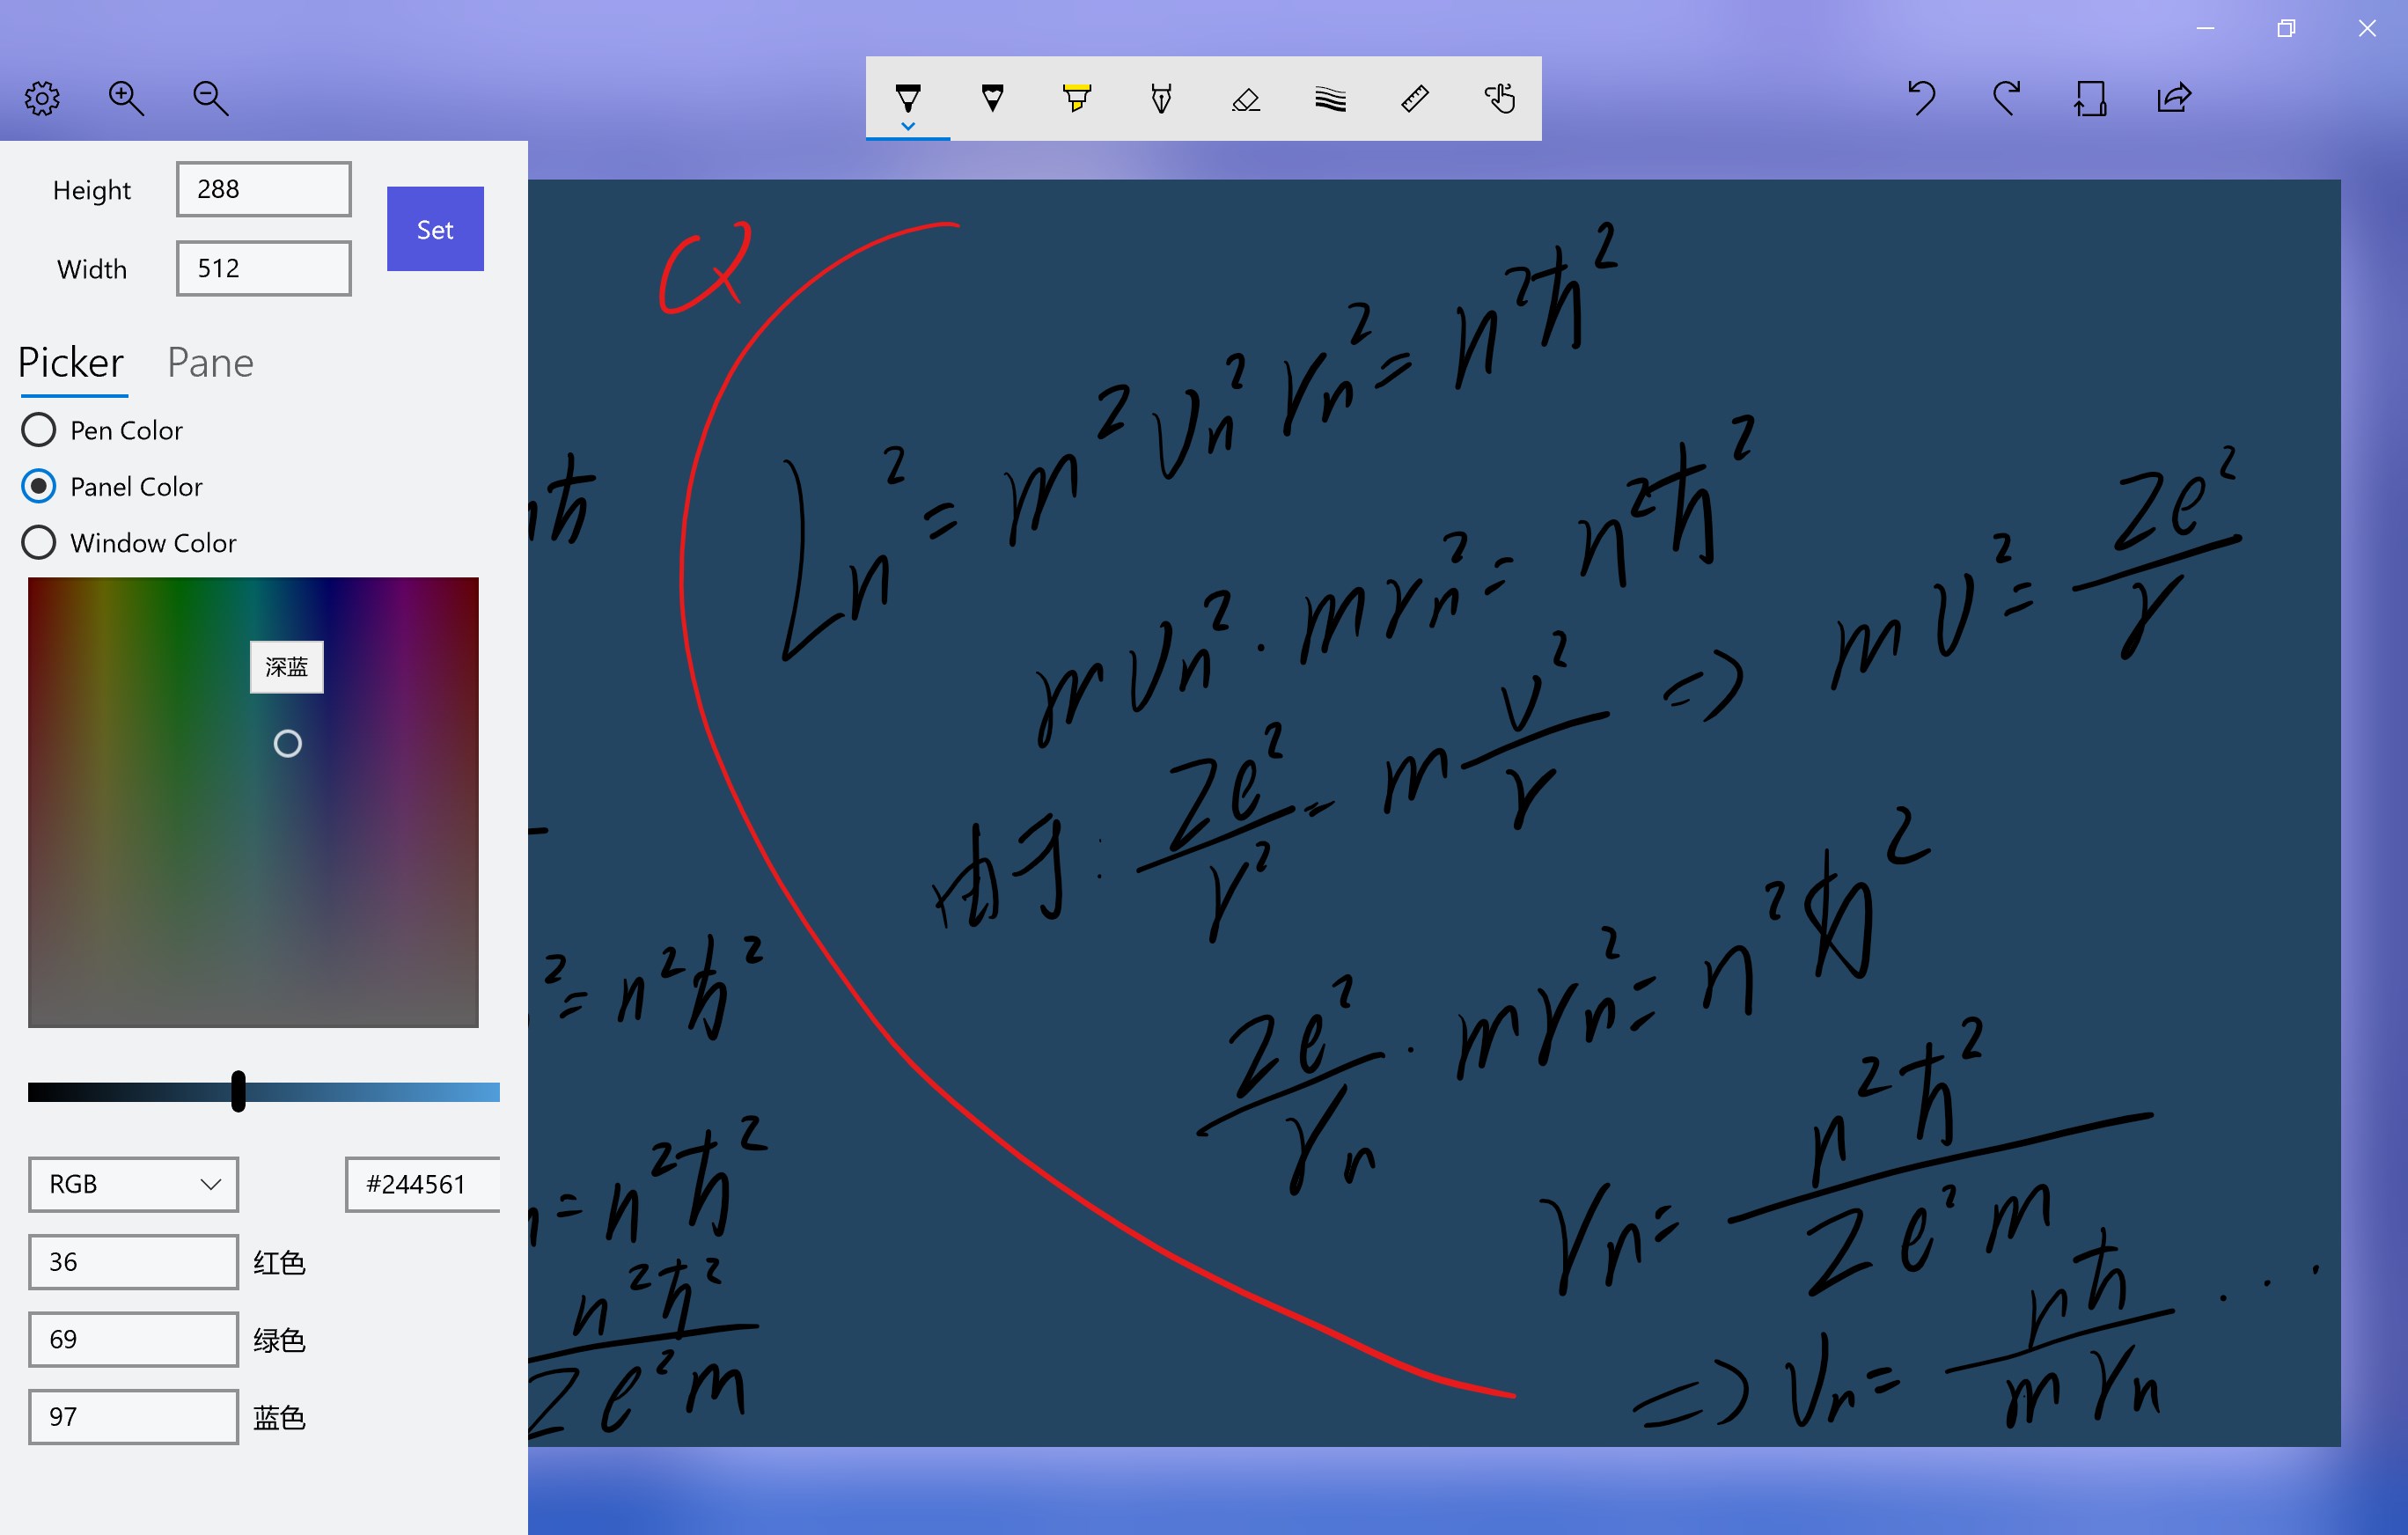Image resolution: width=2408 pixels, height=1535 pixels.
Task: Select the ballpoint pen tool
Action: tap(907, 97)
